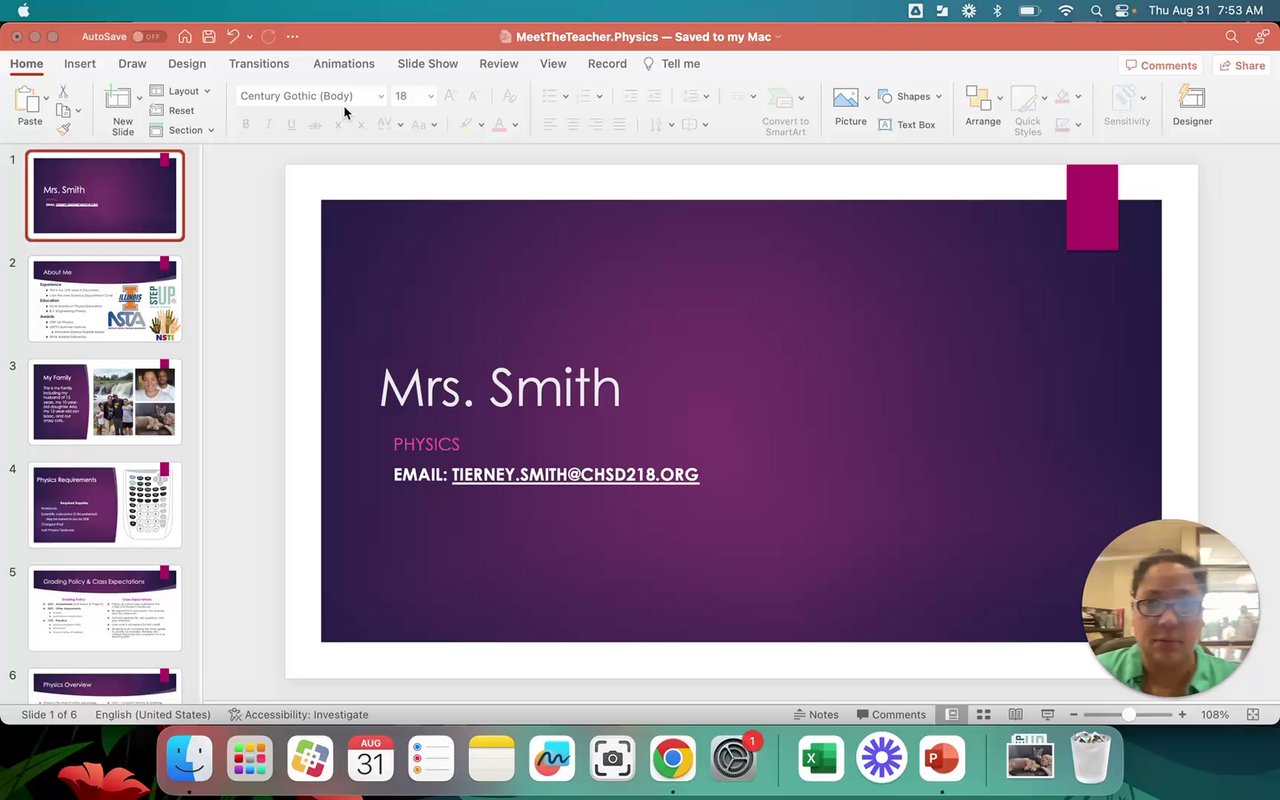1280x800 pixels.
Task: Zoom in using the plus button
Action: [1182, 715]
